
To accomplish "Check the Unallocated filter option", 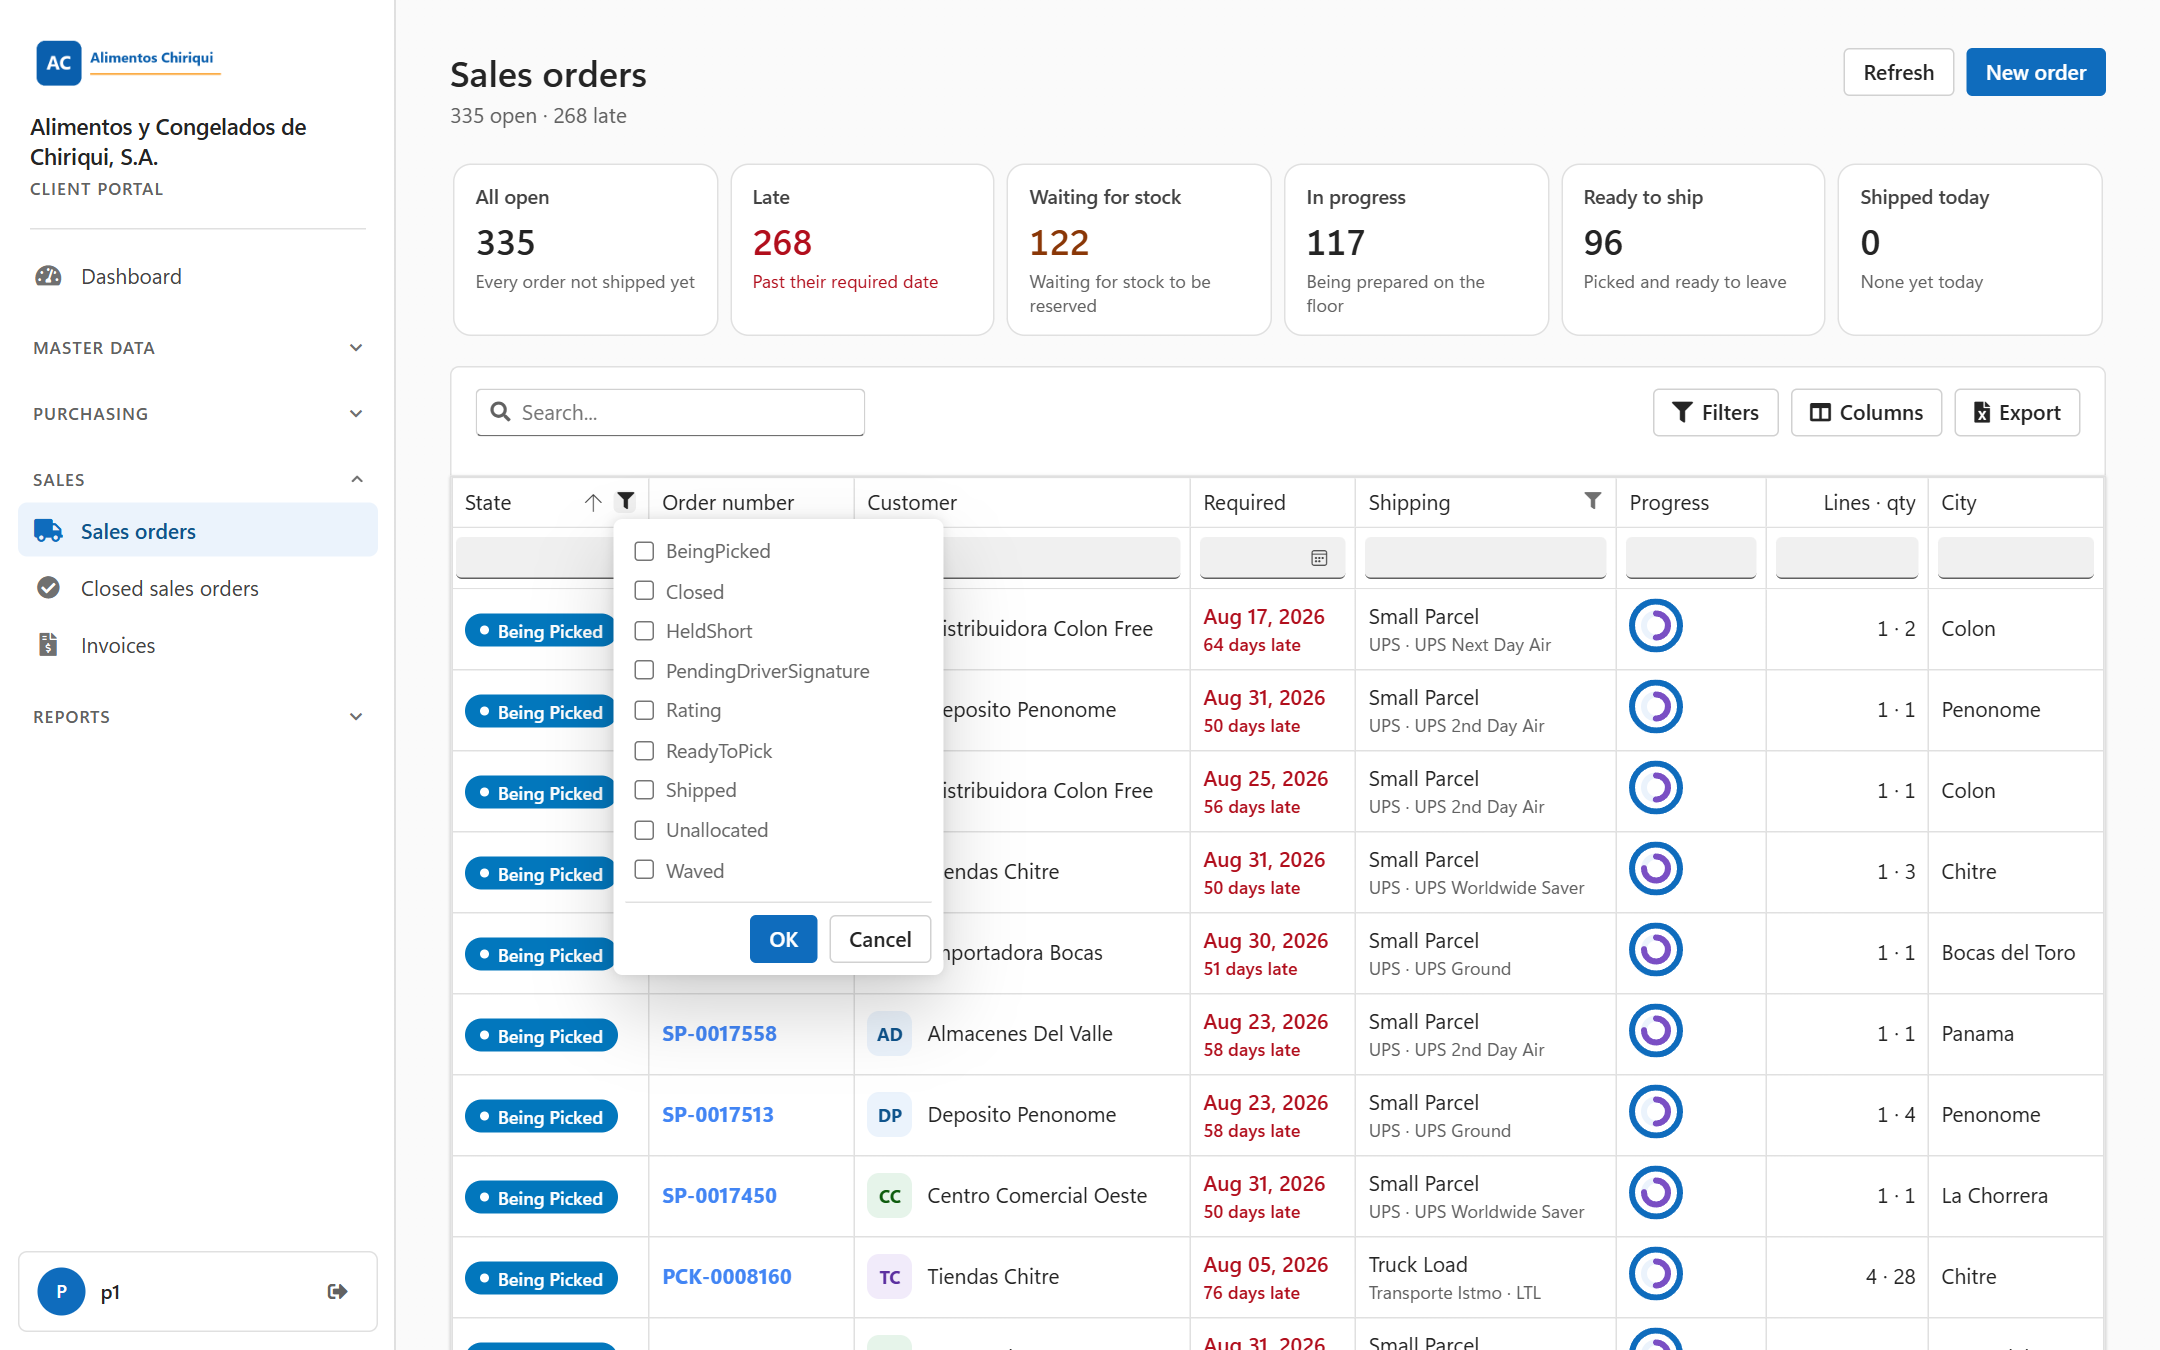I will [645, 830].
